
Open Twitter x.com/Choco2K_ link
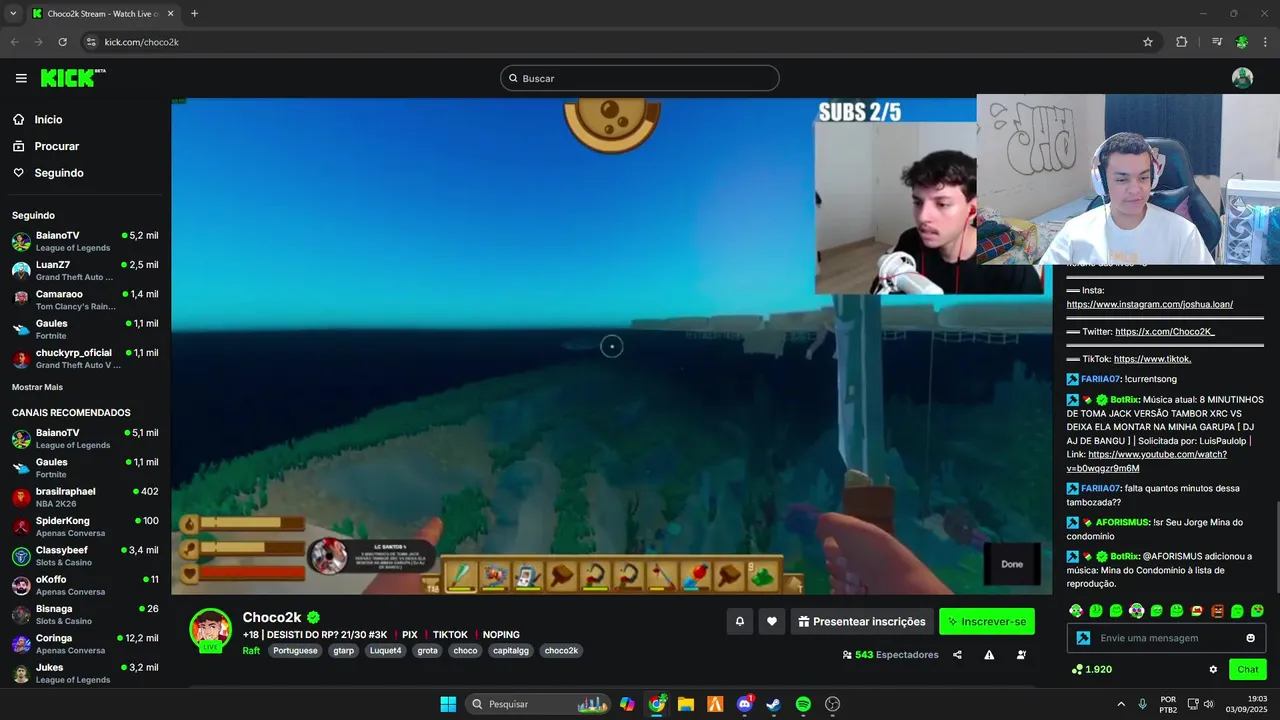[1165, 331]
